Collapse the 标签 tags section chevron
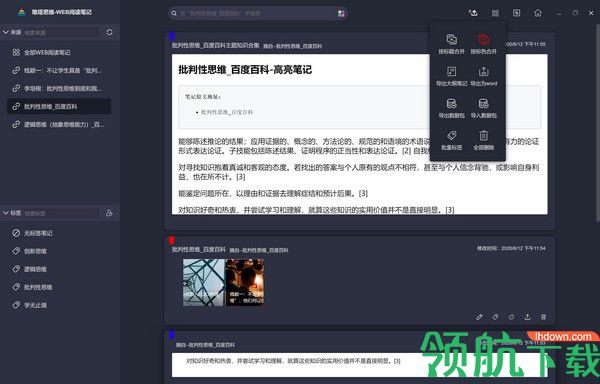The width and height of the screenshot is (600, 384). point(5,213)
